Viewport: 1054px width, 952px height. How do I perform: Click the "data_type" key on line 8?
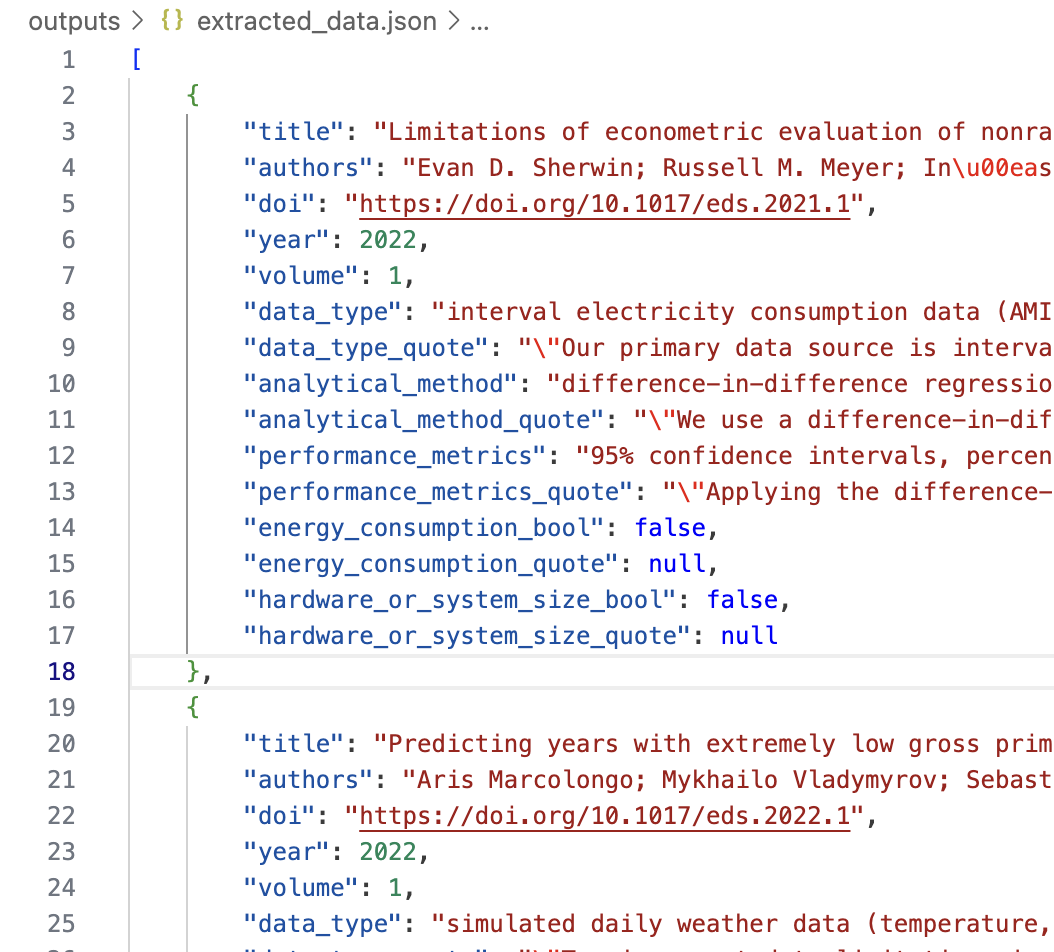point(323,312)
